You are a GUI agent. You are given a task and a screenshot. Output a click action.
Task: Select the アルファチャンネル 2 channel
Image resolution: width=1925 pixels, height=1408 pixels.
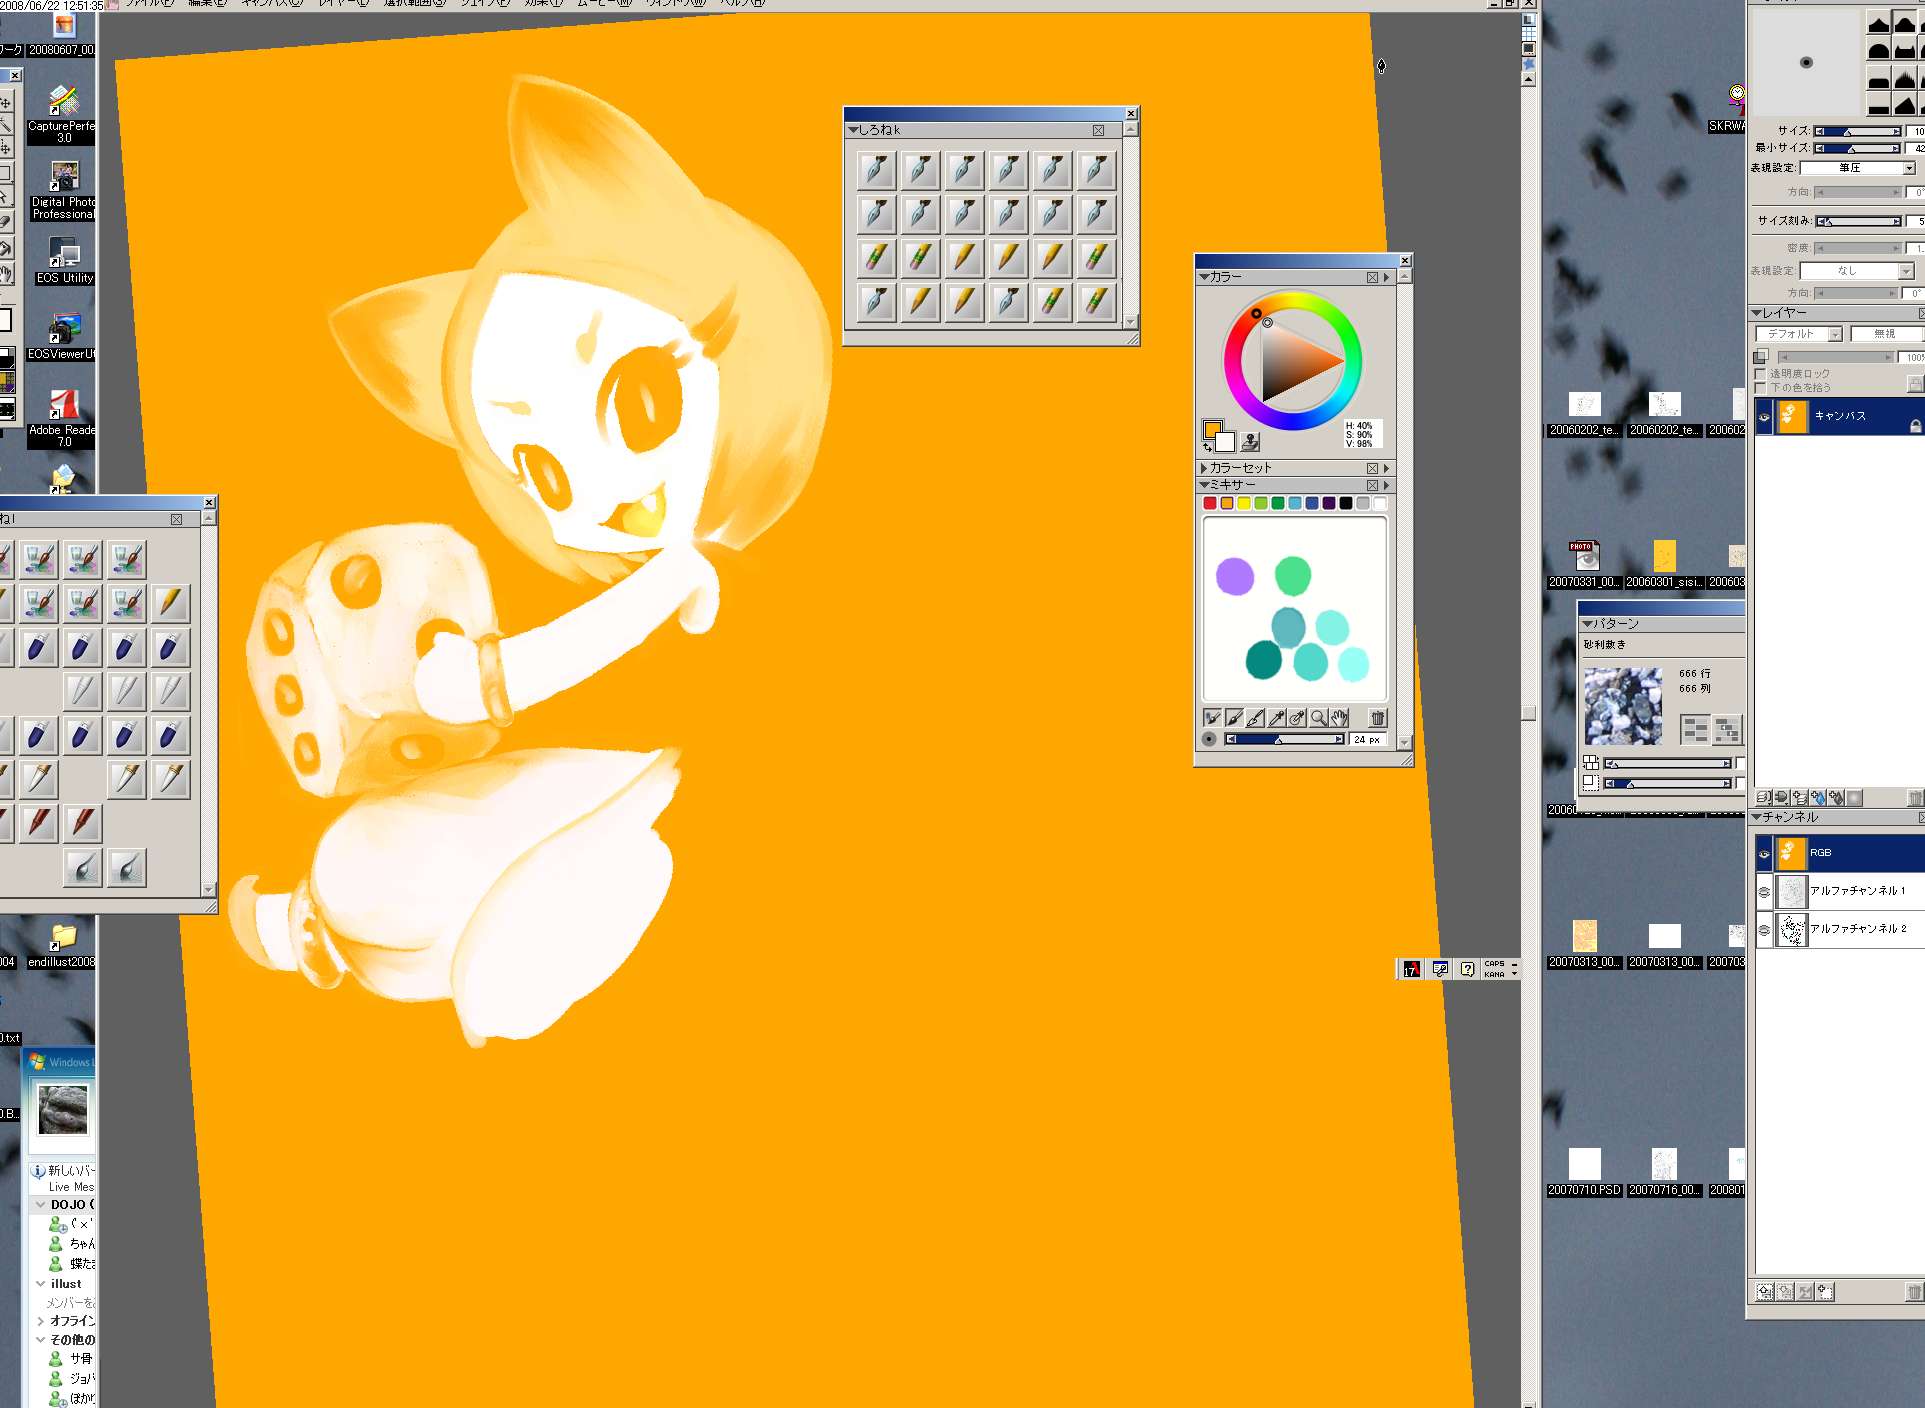click(1856, 929)
